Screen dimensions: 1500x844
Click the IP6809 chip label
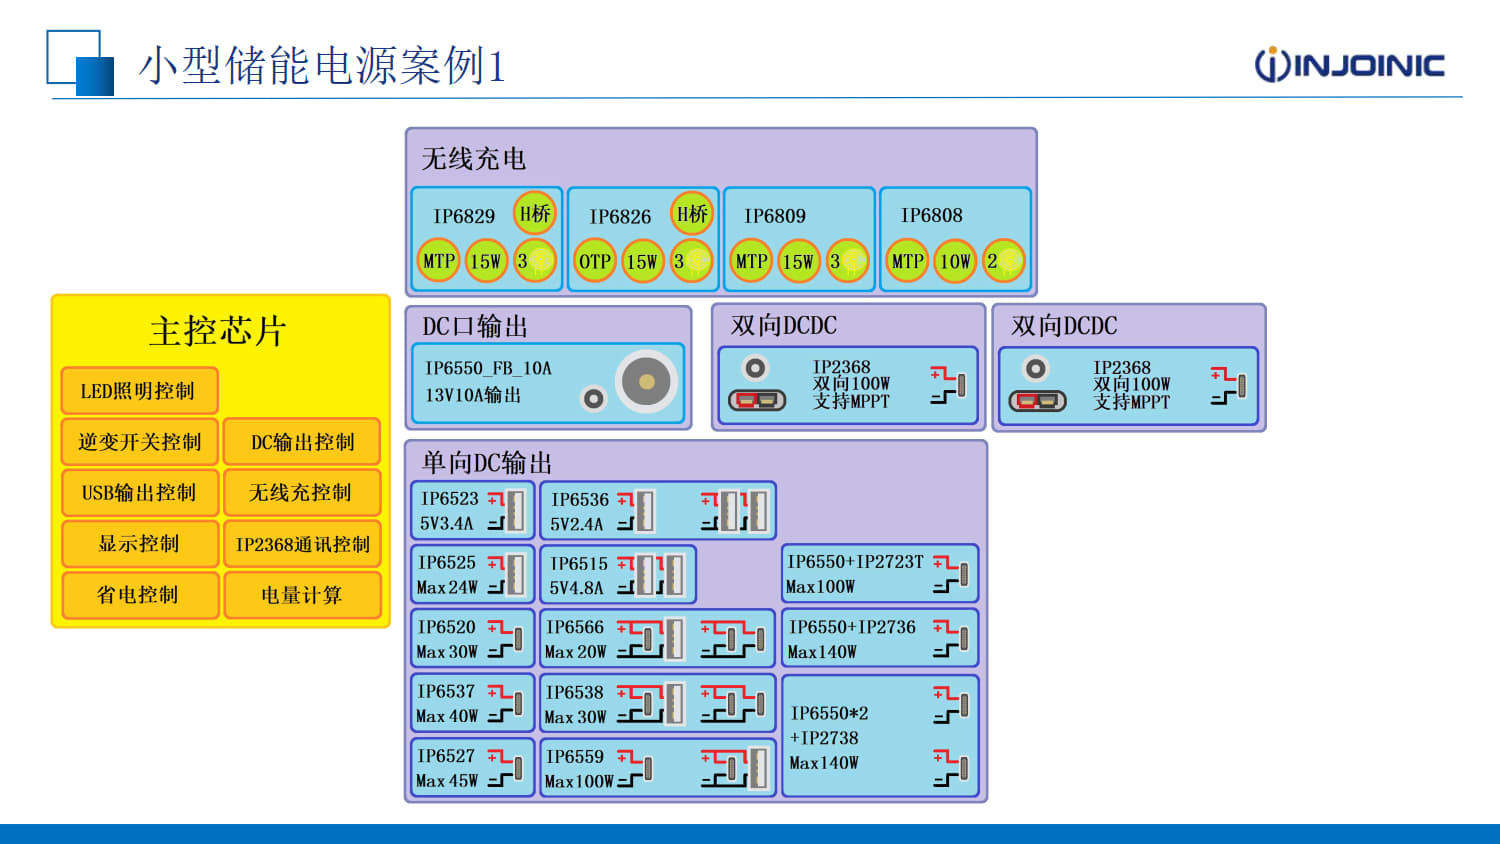click(775, 215)
